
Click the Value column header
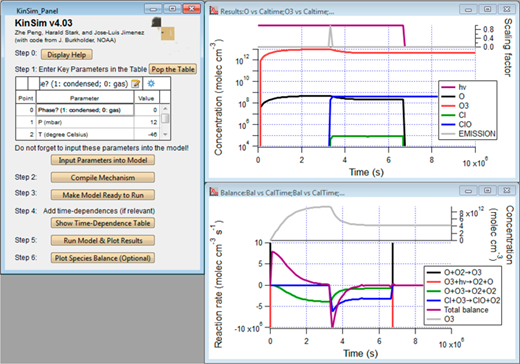(146, 98)
